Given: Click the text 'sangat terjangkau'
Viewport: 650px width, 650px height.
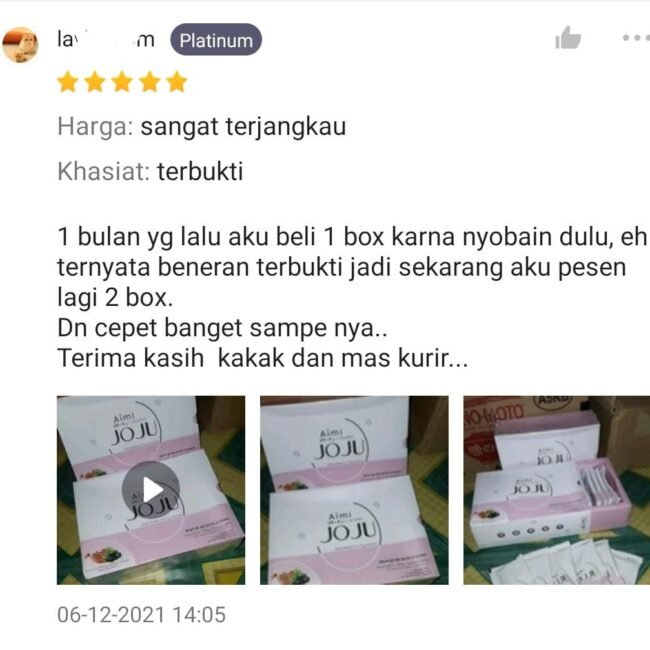Looking at the screenshot, I should click(243, 126).
